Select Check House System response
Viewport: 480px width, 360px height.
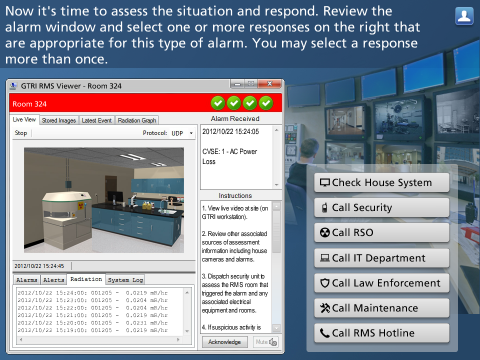(x=382, y=182)
